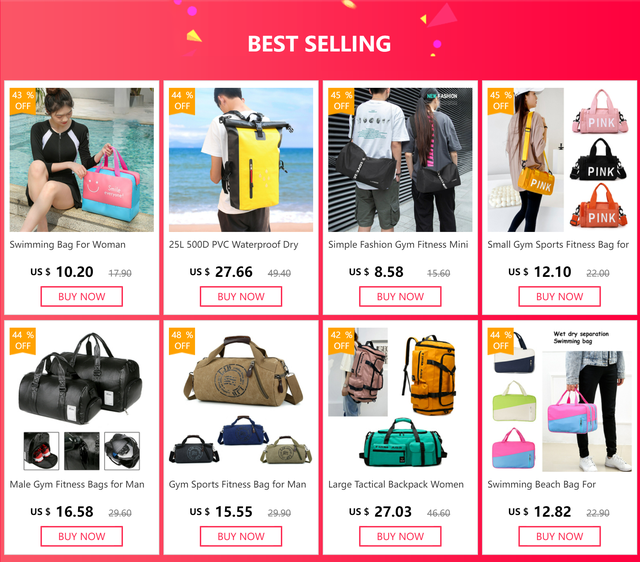Buy the US $15.55 Gym Sports Fitness Bag
Screen dimensions: 640x562
click(241, 536)
